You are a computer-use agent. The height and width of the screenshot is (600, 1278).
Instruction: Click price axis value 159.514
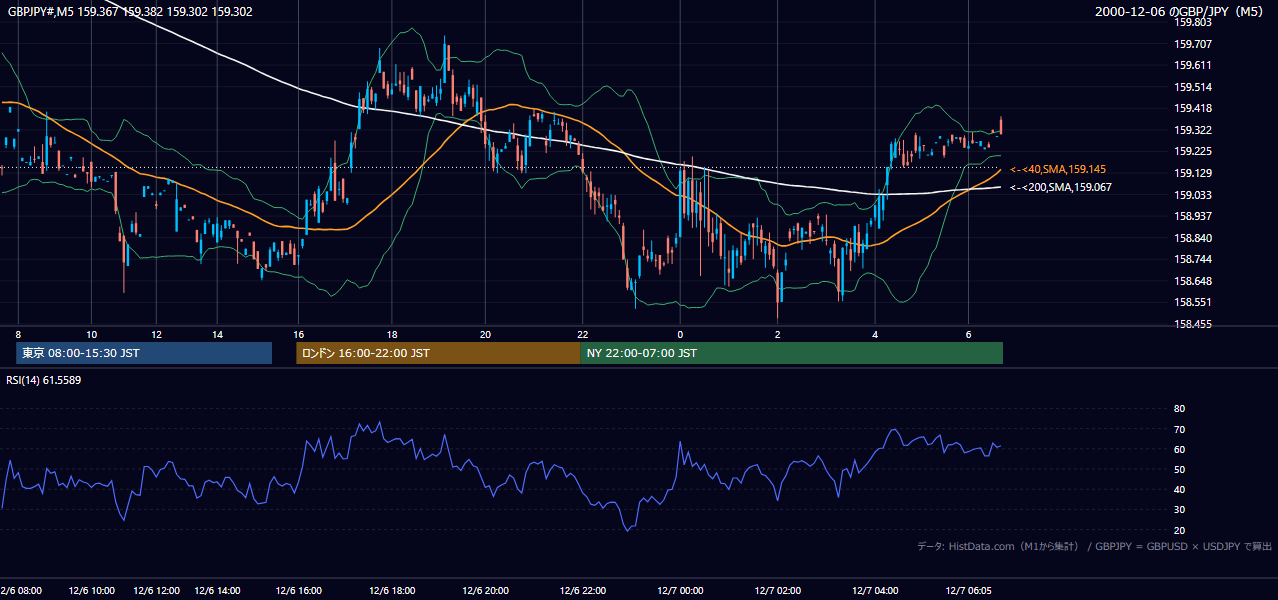1193,87
